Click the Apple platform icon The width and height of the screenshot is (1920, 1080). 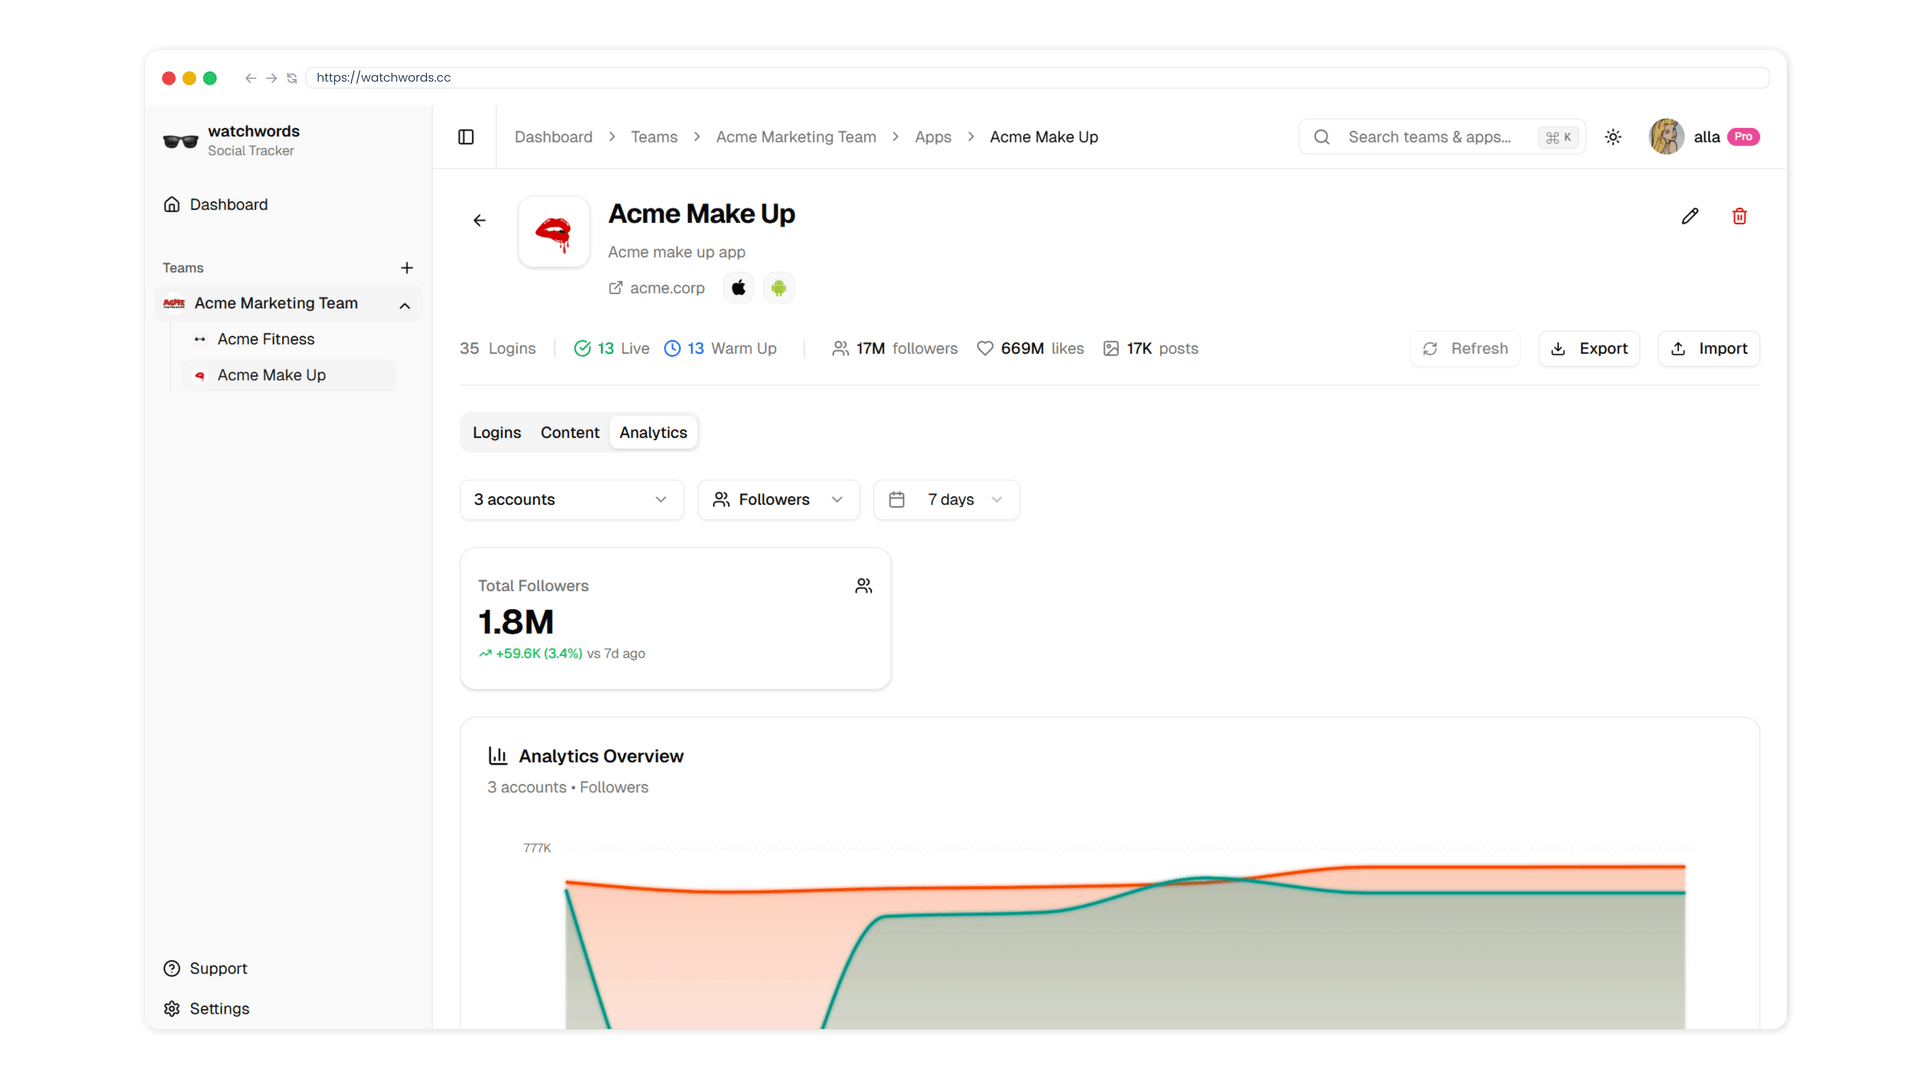coord(738,288)
